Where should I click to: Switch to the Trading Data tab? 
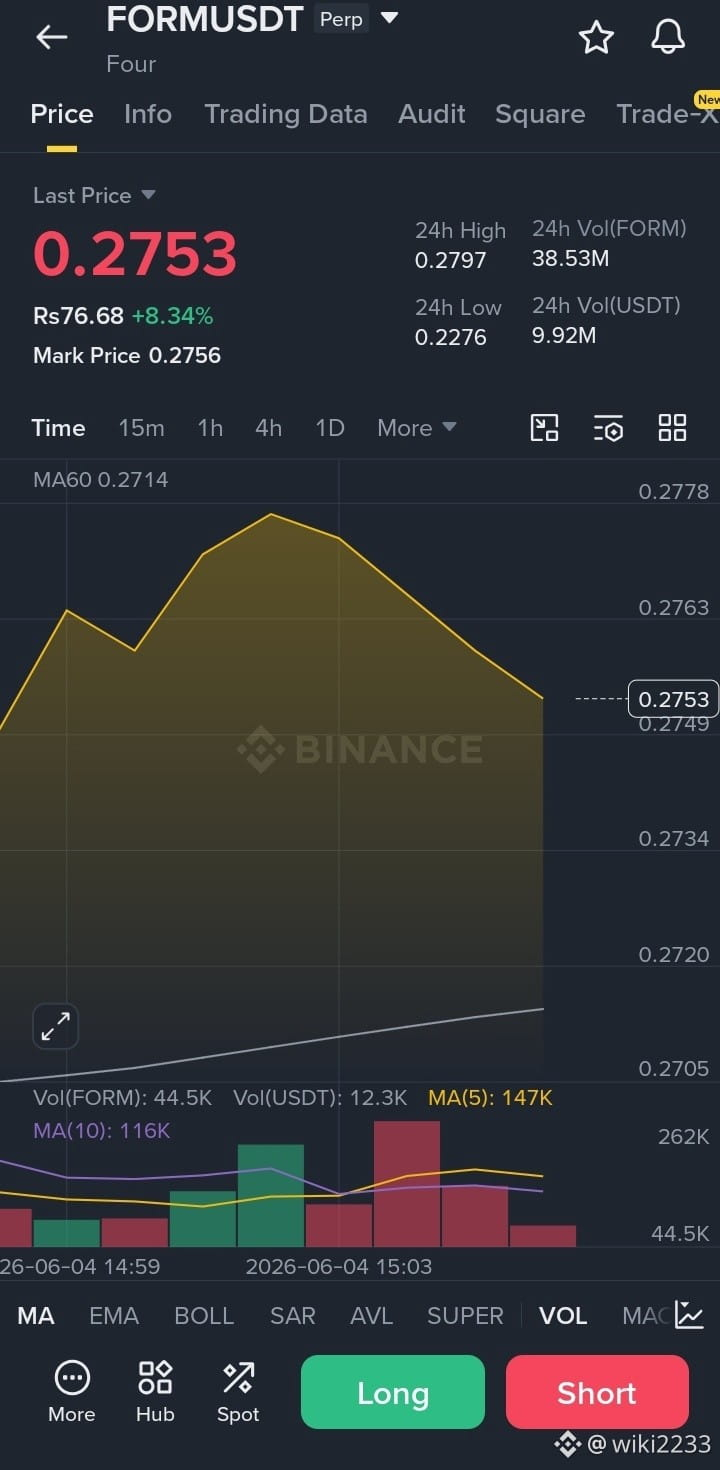coord(286,114)
